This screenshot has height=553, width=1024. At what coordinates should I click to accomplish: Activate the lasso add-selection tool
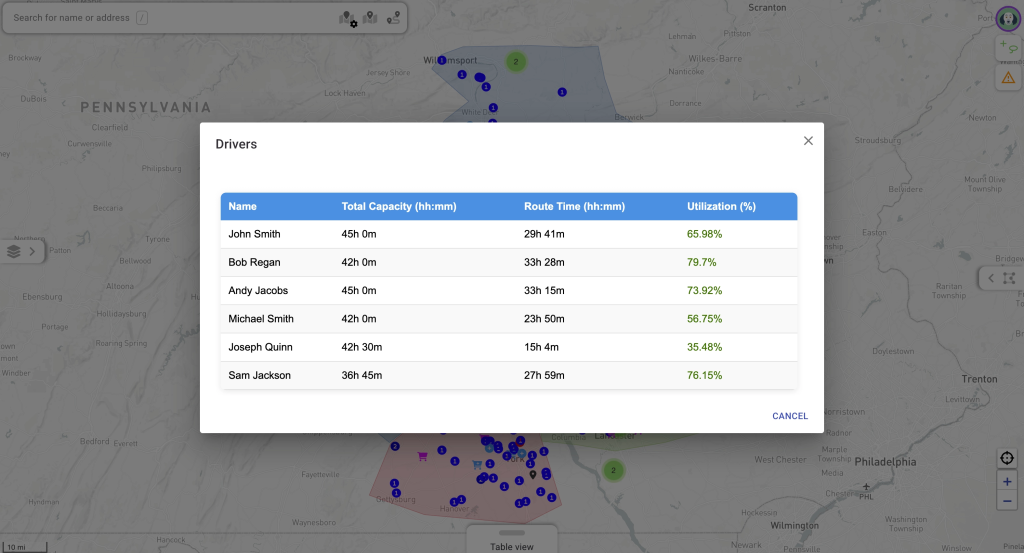1008,48
